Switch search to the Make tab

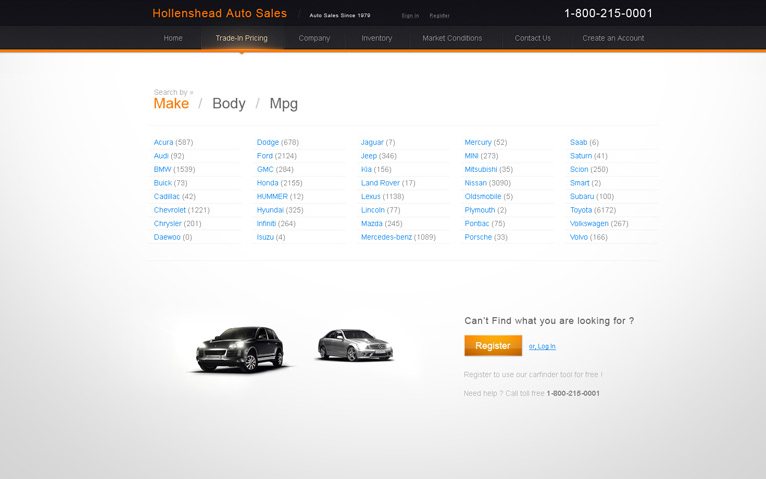tap(171, 104)
